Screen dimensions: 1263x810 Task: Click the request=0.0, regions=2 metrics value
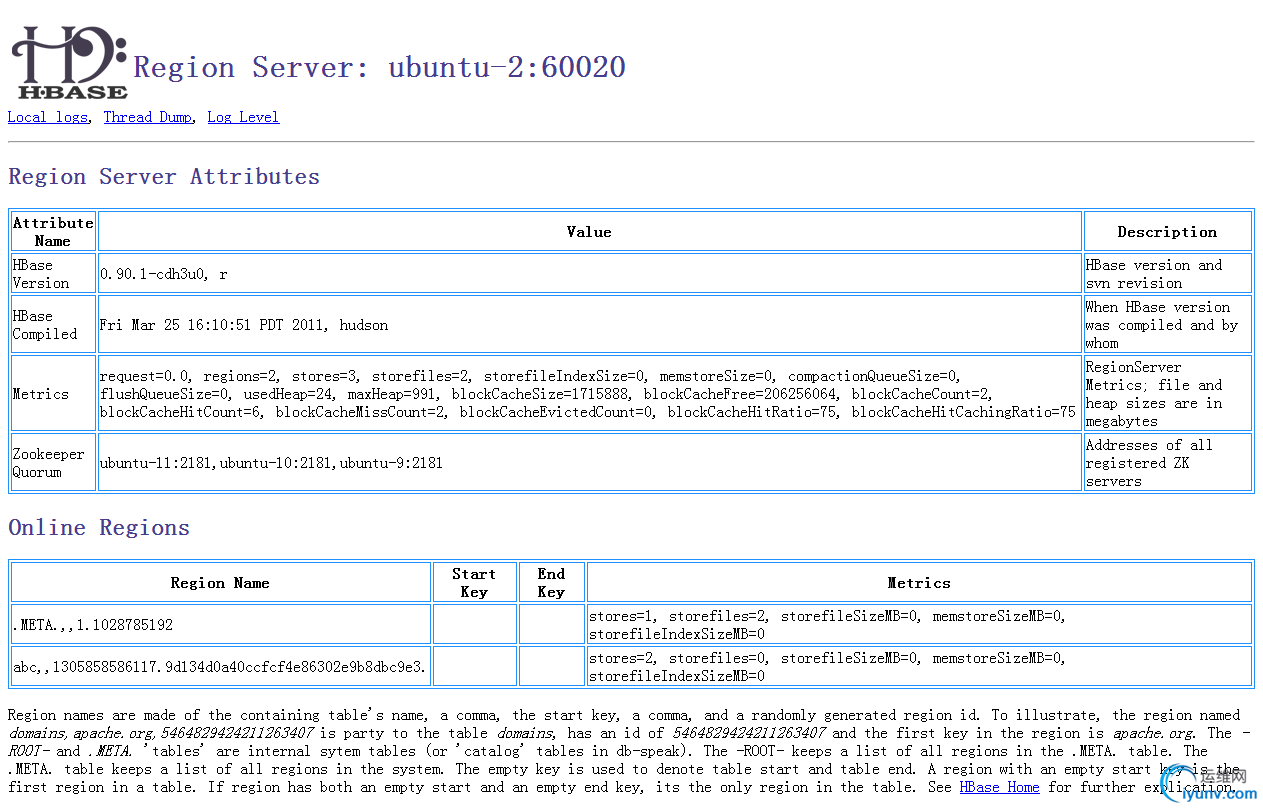[589, 393]
